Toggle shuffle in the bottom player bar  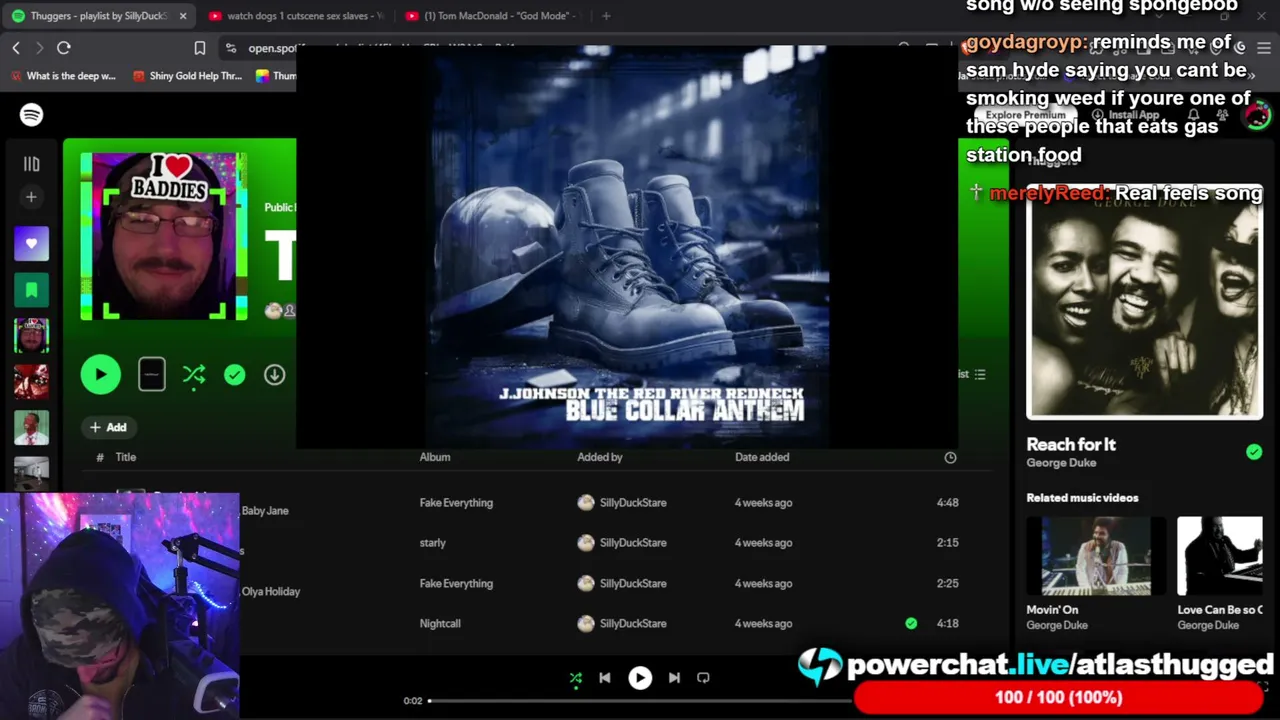pos(576,678)
